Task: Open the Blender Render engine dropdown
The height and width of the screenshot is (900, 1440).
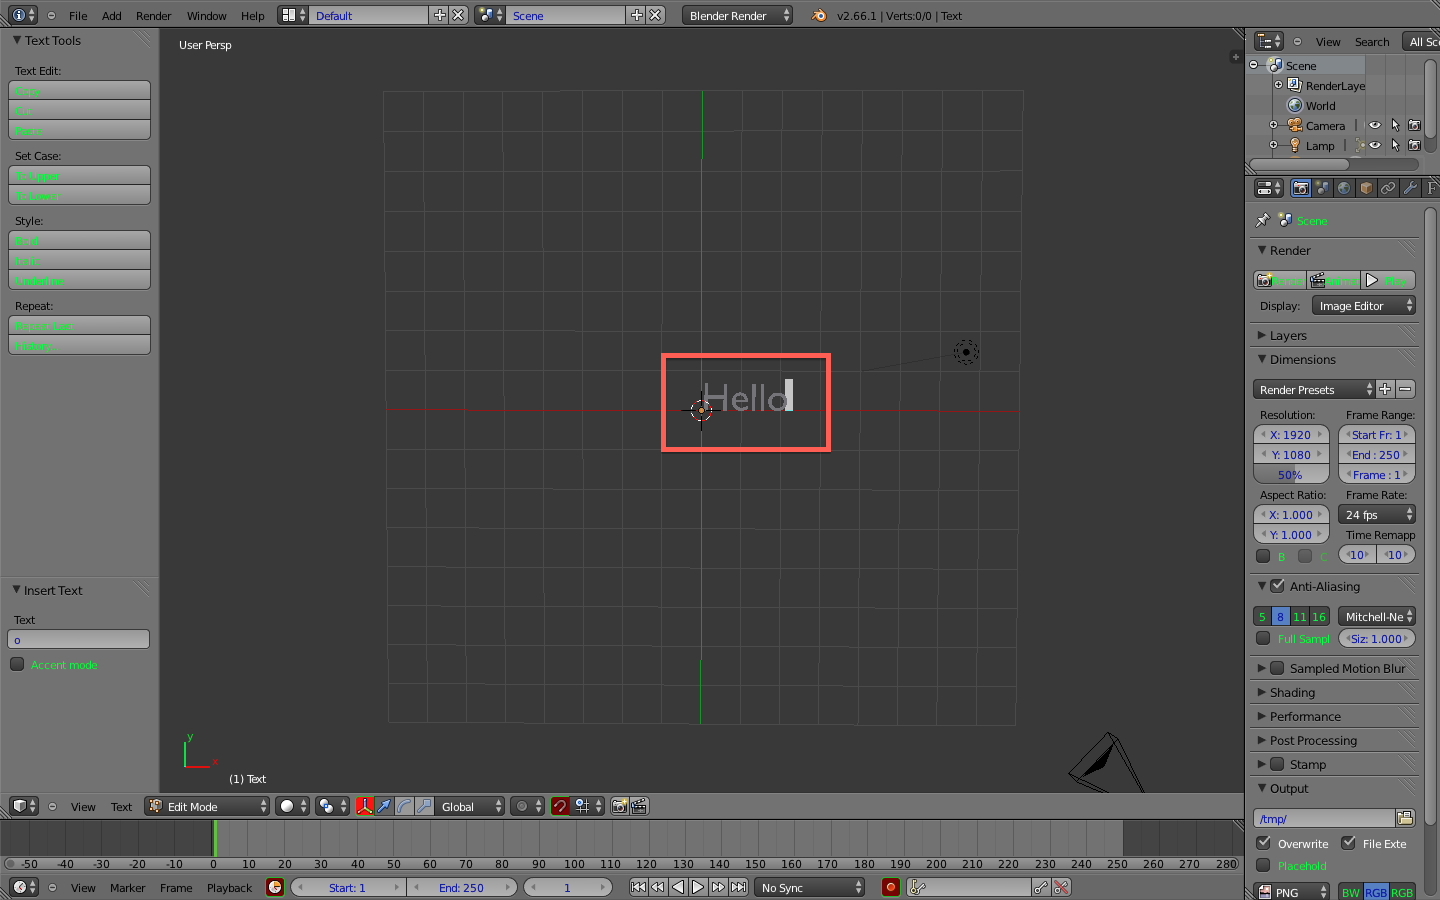Action: tap(735, 15)
